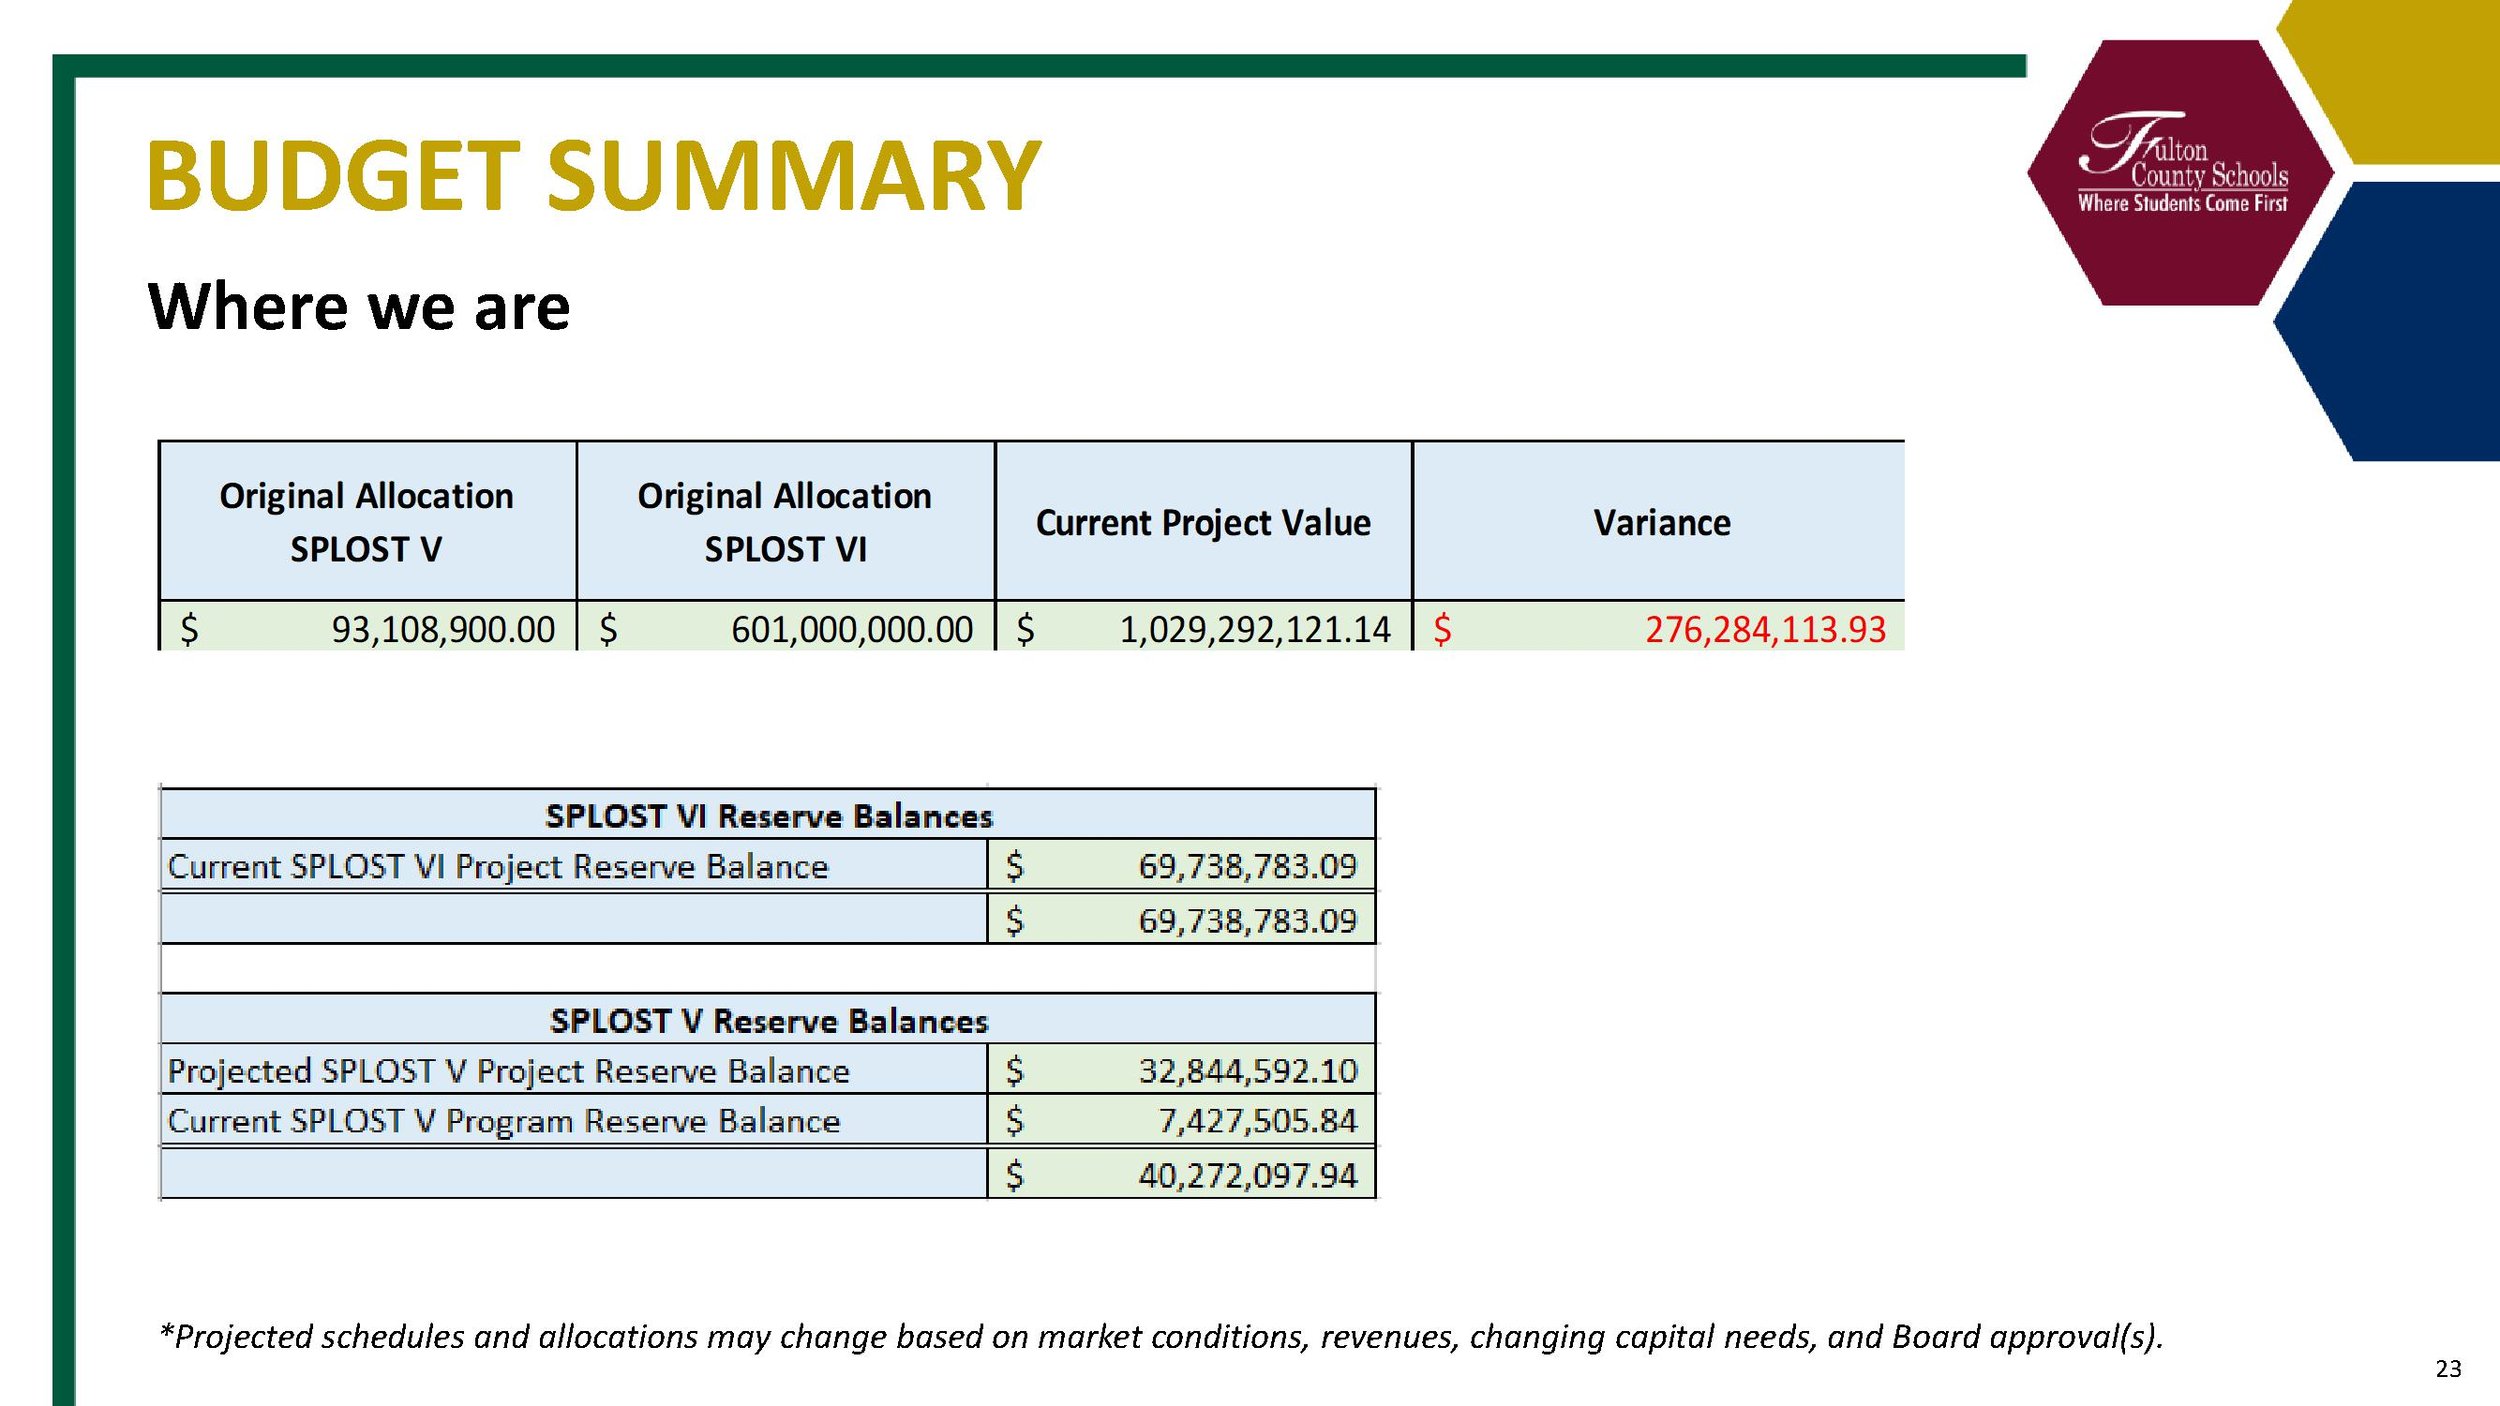Select the SPLOST VI total 69,738,783.09 cell
2500x1406 pixels.
(1182, 919)
